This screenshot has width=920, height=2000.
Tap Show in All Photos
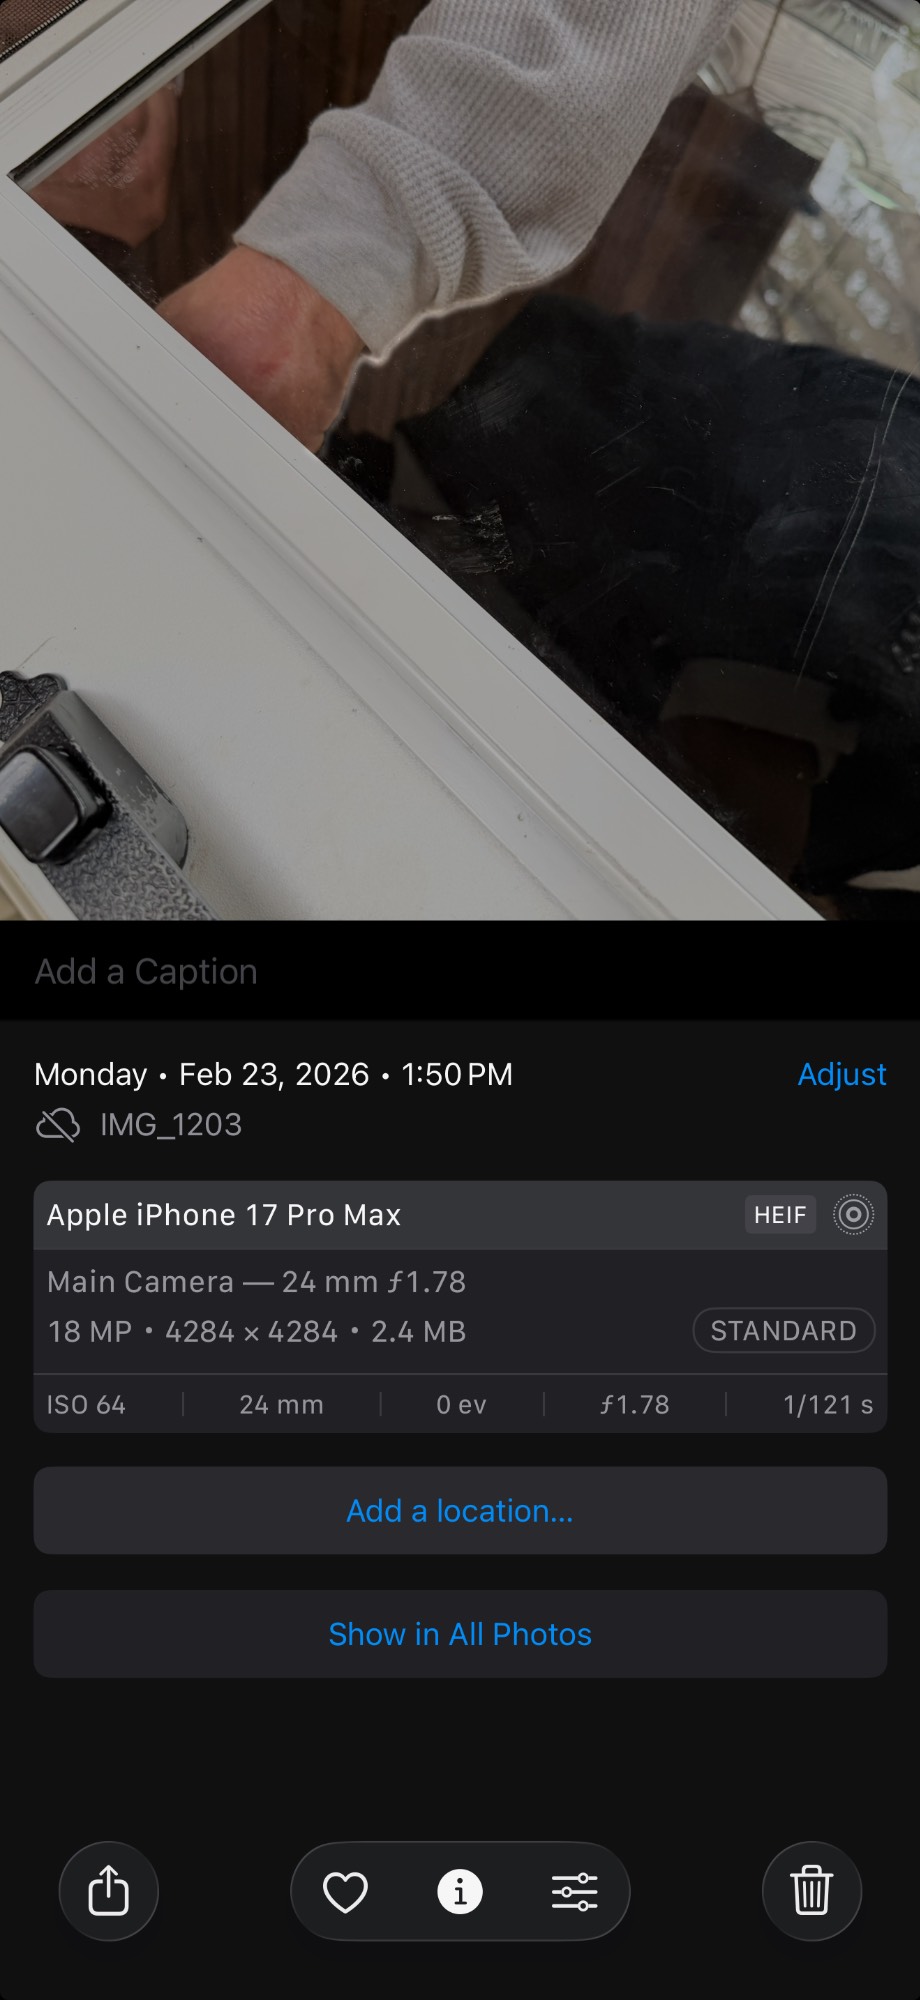(460, 1634)
